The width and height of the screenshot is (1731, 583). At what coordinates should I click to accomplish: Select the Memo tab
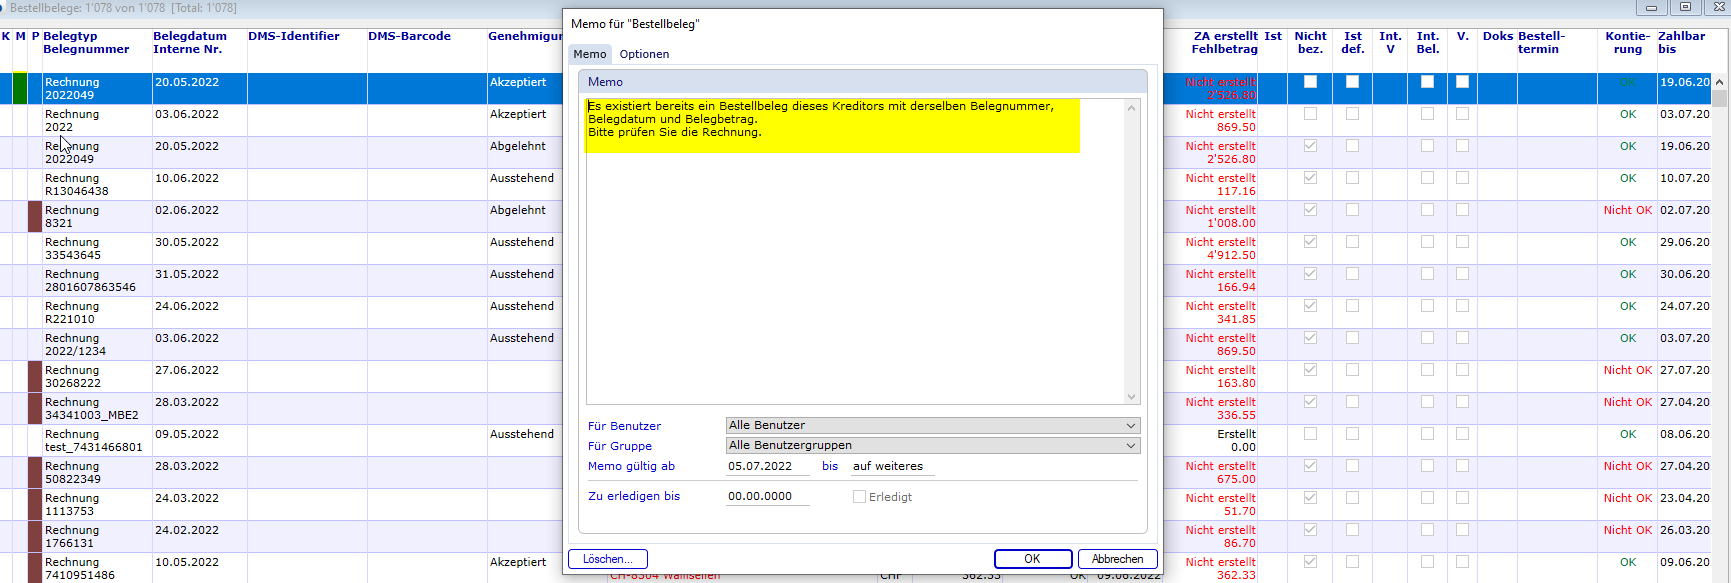click(589, 54)
